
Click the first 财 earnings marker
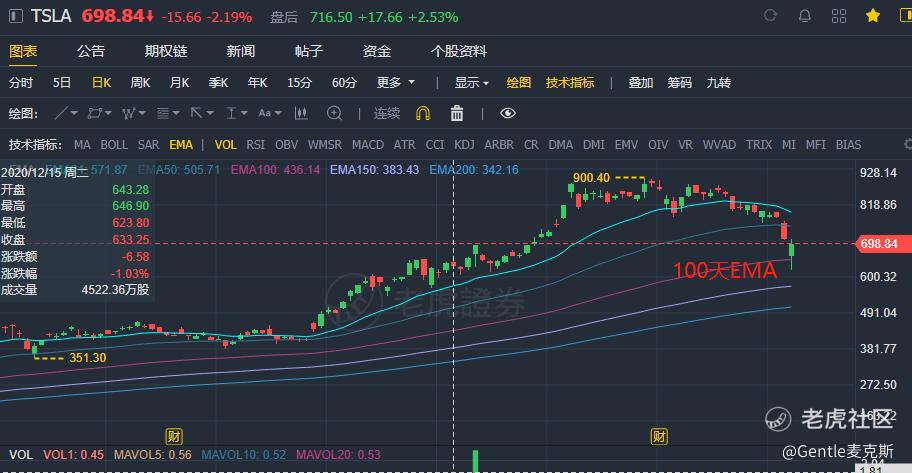[x=174, y=436]
